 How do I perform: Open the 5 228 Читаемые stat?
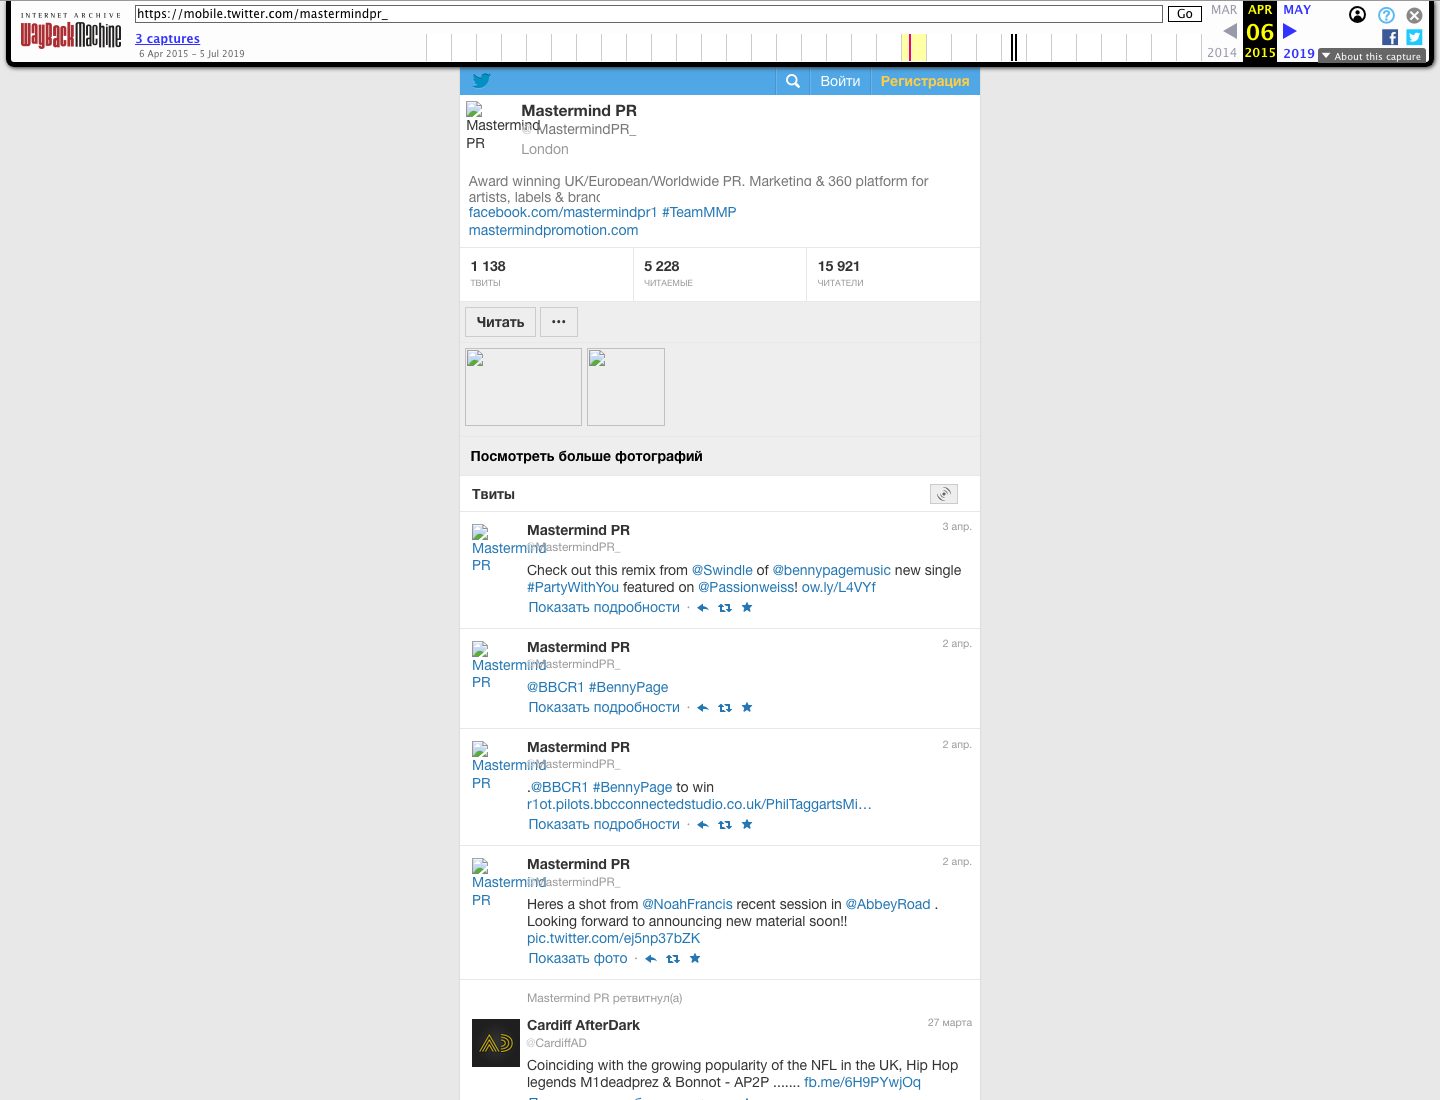point(720,274)
